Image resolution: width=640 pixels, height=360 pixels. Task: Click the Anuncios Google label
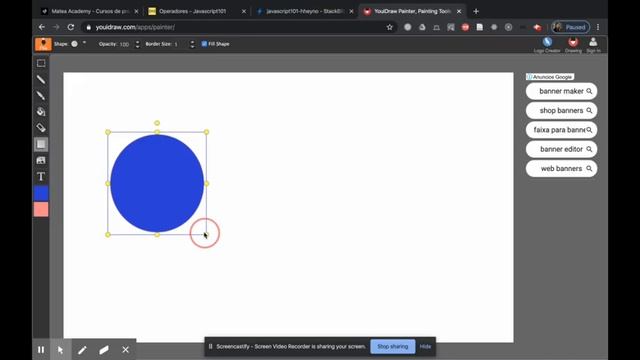tap(550, 77)
